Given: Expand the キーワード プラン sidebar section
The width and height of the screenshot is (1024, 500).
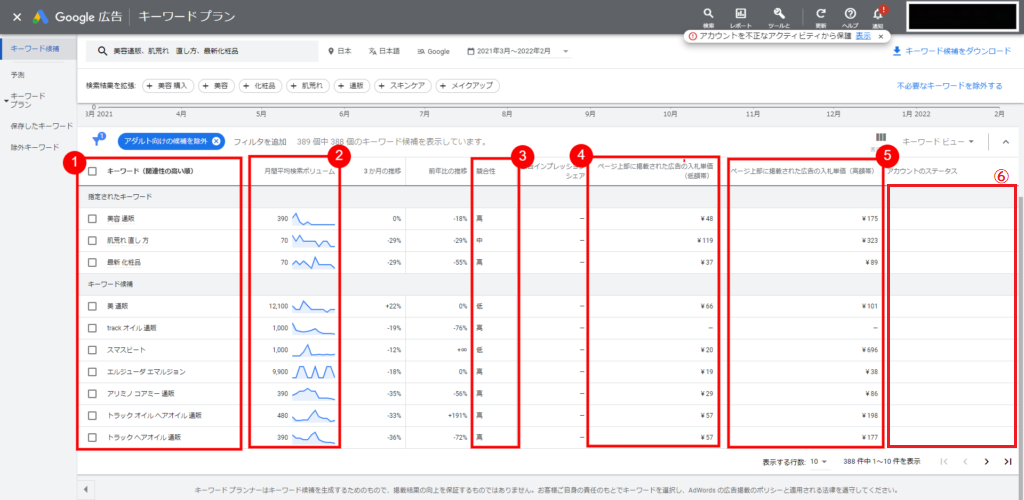Looking at the screenshot, I should coord(28,100).
